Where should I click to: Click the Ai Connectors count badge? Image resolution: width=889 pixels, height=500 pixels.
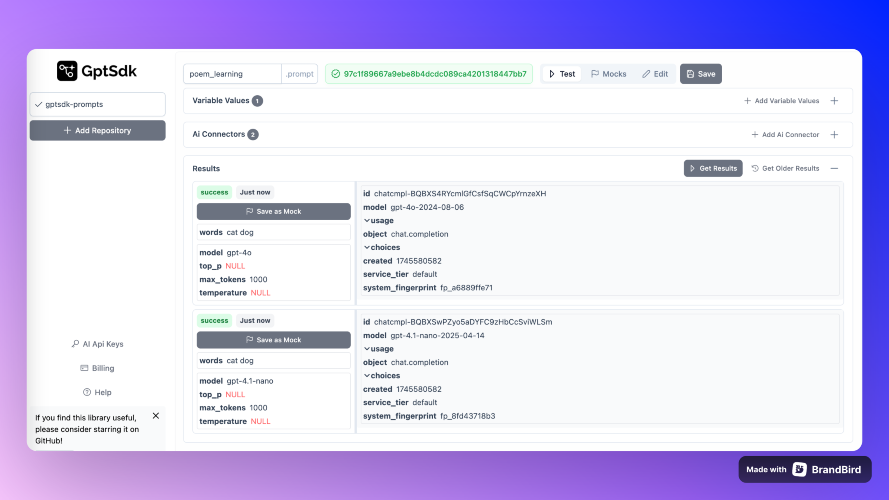pyautogui.click(x=253, y=134)
